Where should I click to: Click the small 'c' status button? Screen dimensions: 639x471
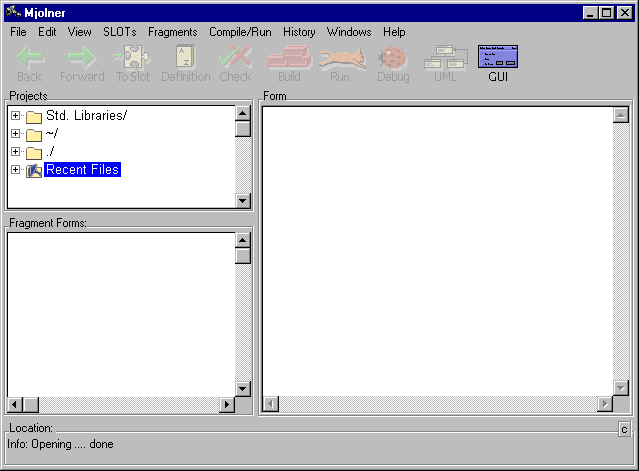click(x=624, y=429)
